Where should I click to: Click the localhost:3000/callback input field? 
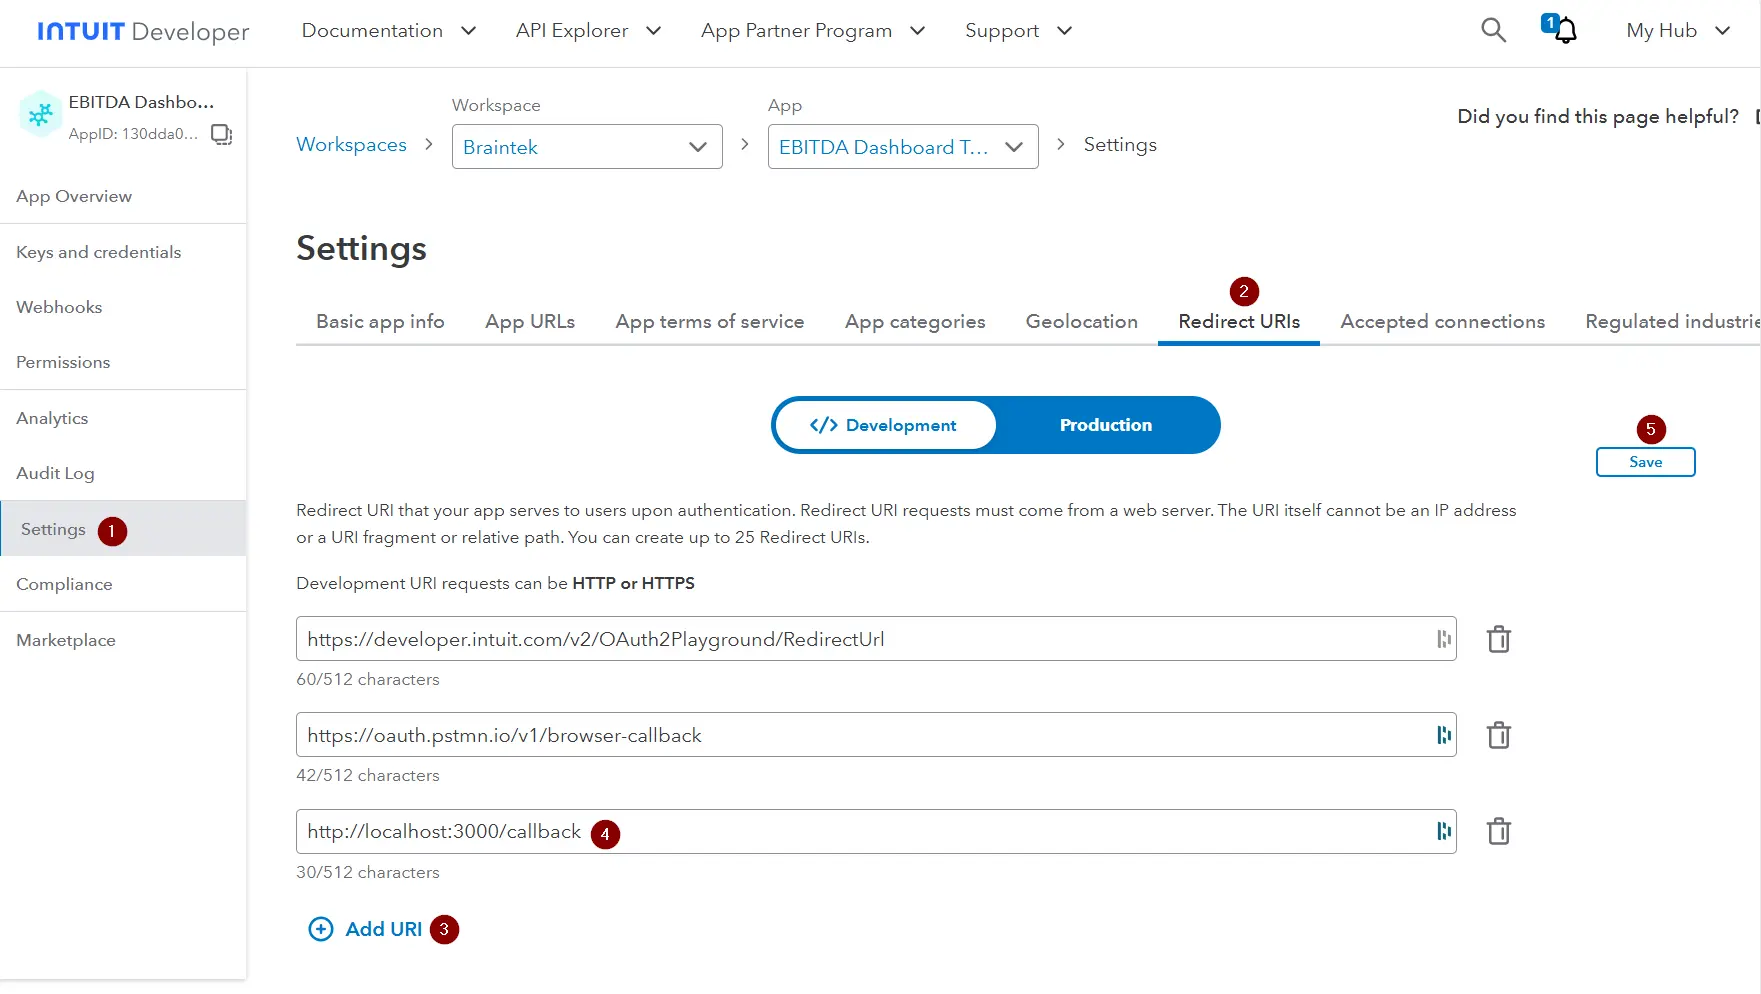[x=876, y=831]
